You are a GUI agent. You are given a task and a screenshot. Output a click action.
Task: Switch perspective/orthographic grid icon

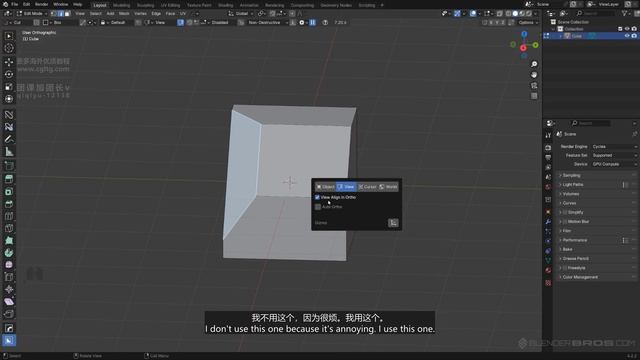(x=534, y=96)
